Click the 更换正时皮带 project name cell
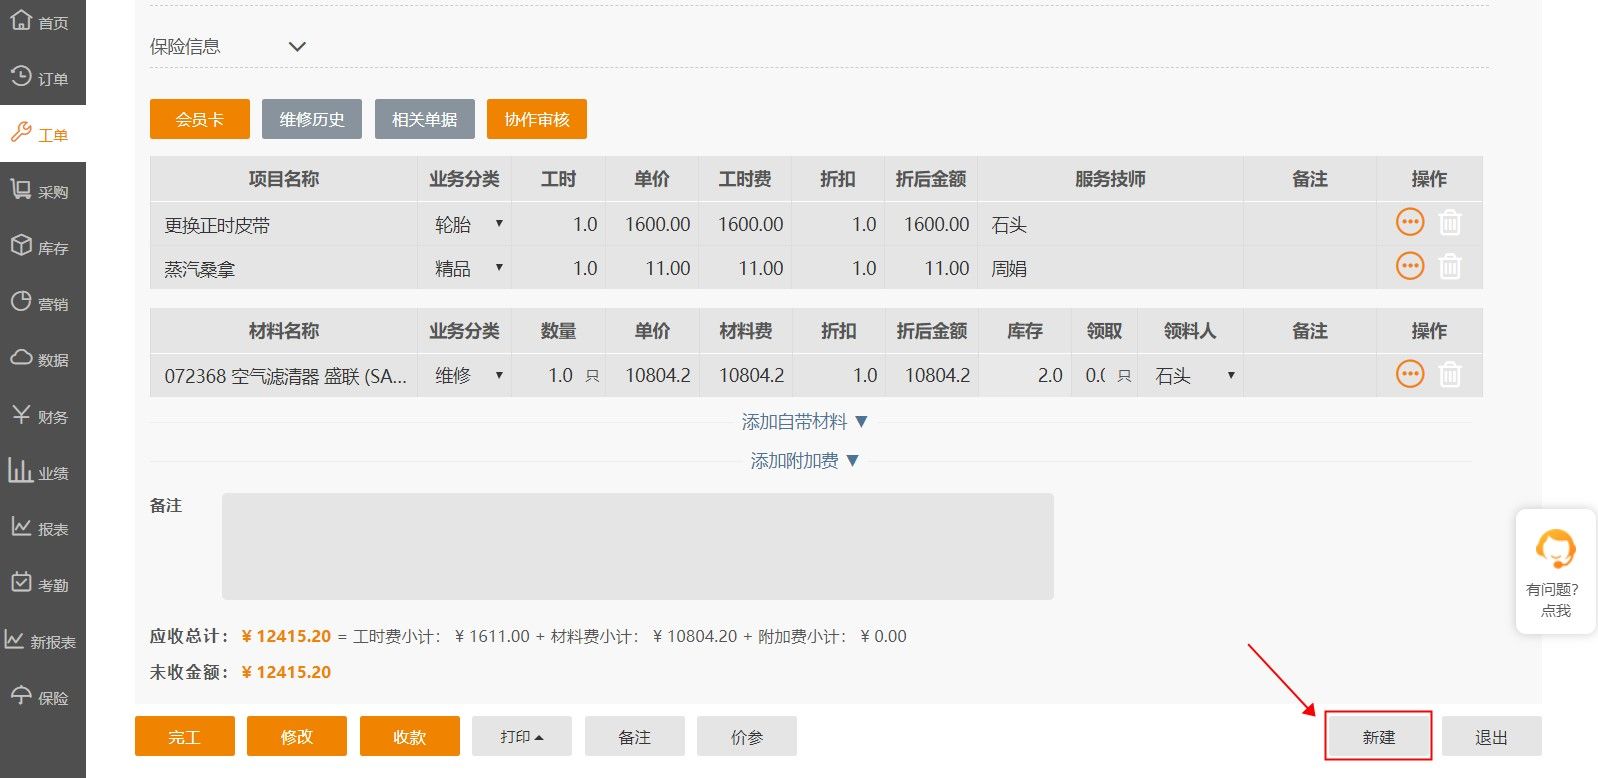The width and height of the screenshot is (1598, 778). [284, 225]
